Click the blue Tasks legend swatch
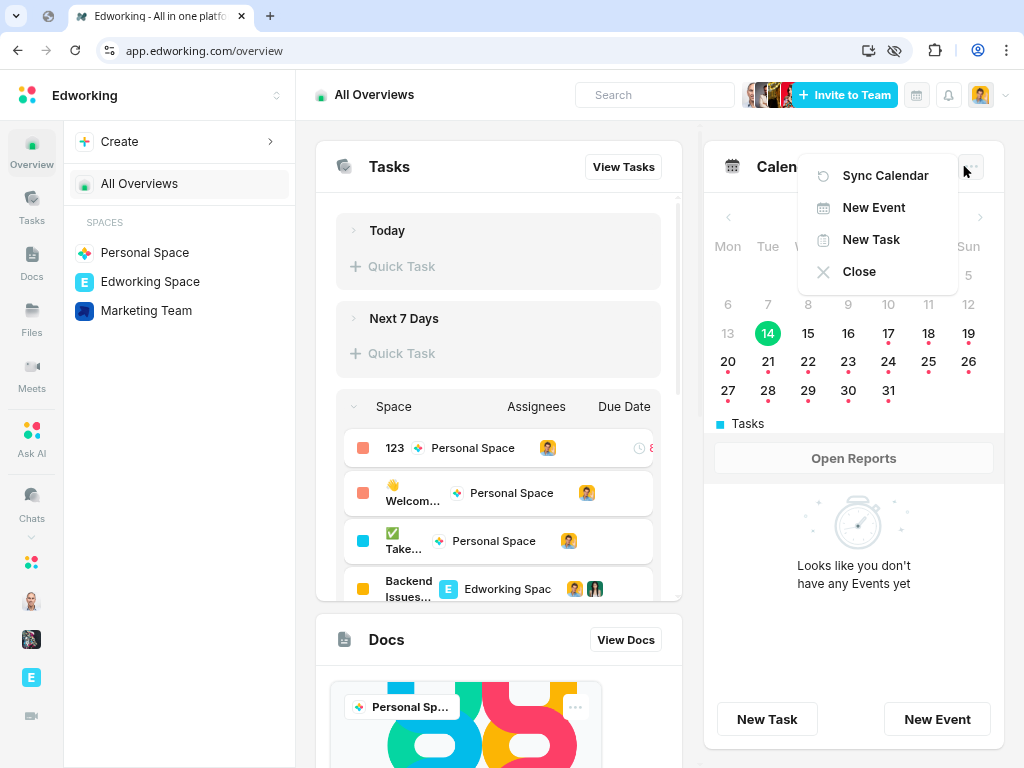This screenshot has width=1024, height=768. (720, 425)
